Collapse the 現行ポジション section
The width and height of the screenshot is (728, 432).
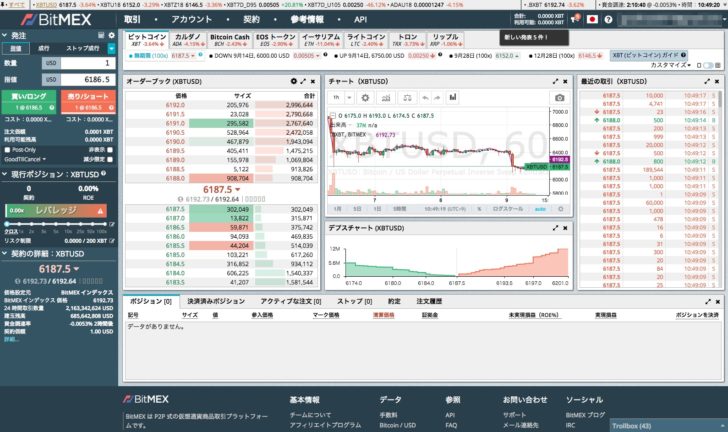(5, 174)
